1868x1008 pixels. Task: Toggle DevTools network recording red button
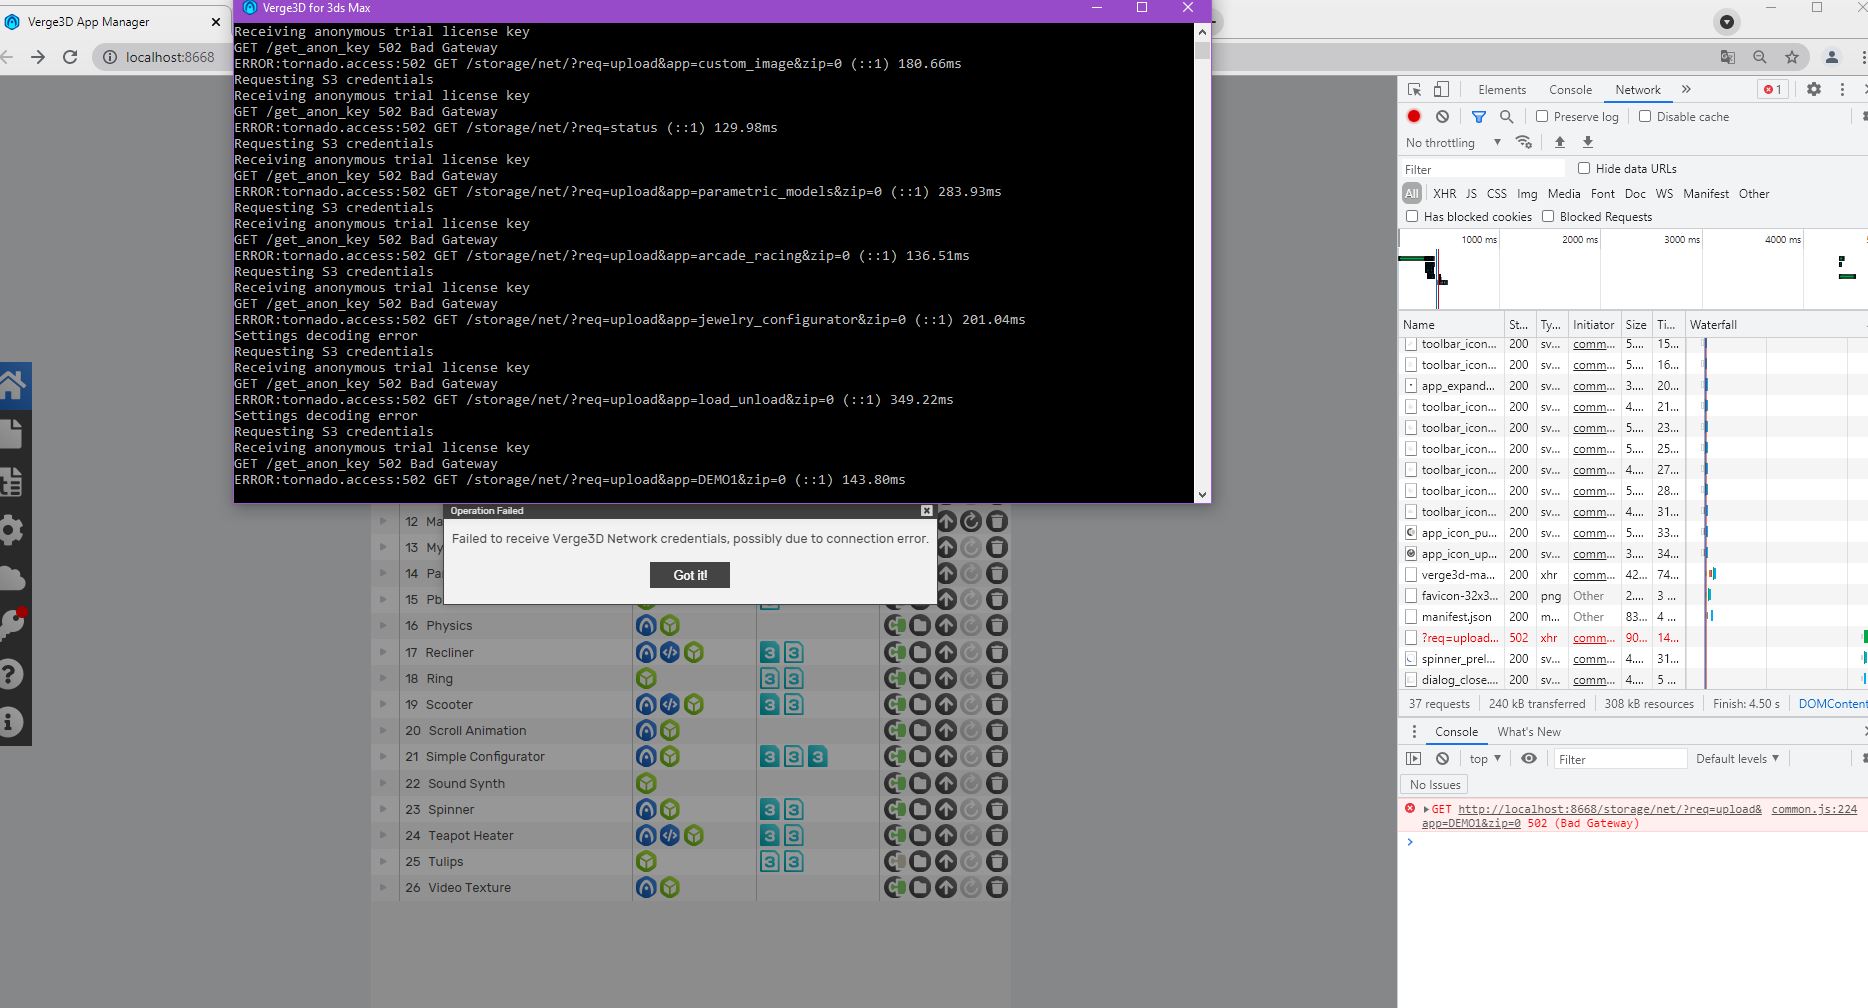(x=1414, y=116)
